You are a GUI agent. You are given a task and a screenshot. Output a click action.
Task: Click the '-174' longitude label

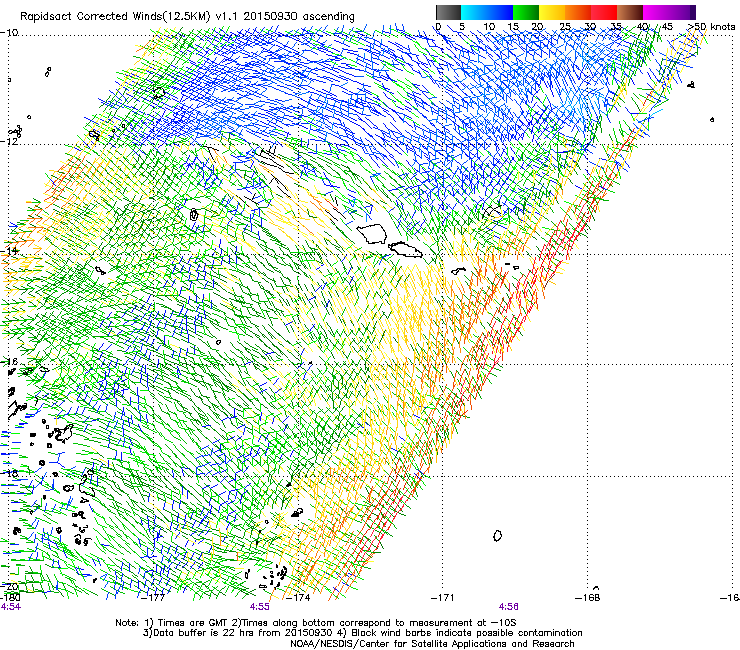[x=299, y=598]
